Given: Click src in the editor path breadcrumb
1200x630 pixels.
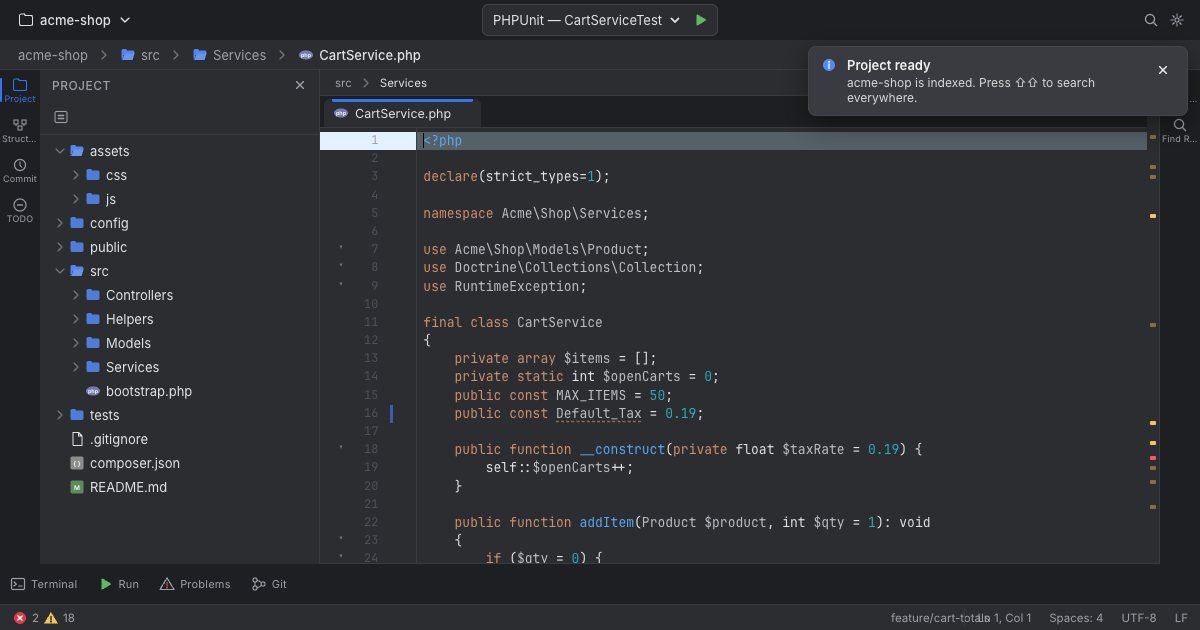Looking at the screenshot, I should click(x=343, y=83).
